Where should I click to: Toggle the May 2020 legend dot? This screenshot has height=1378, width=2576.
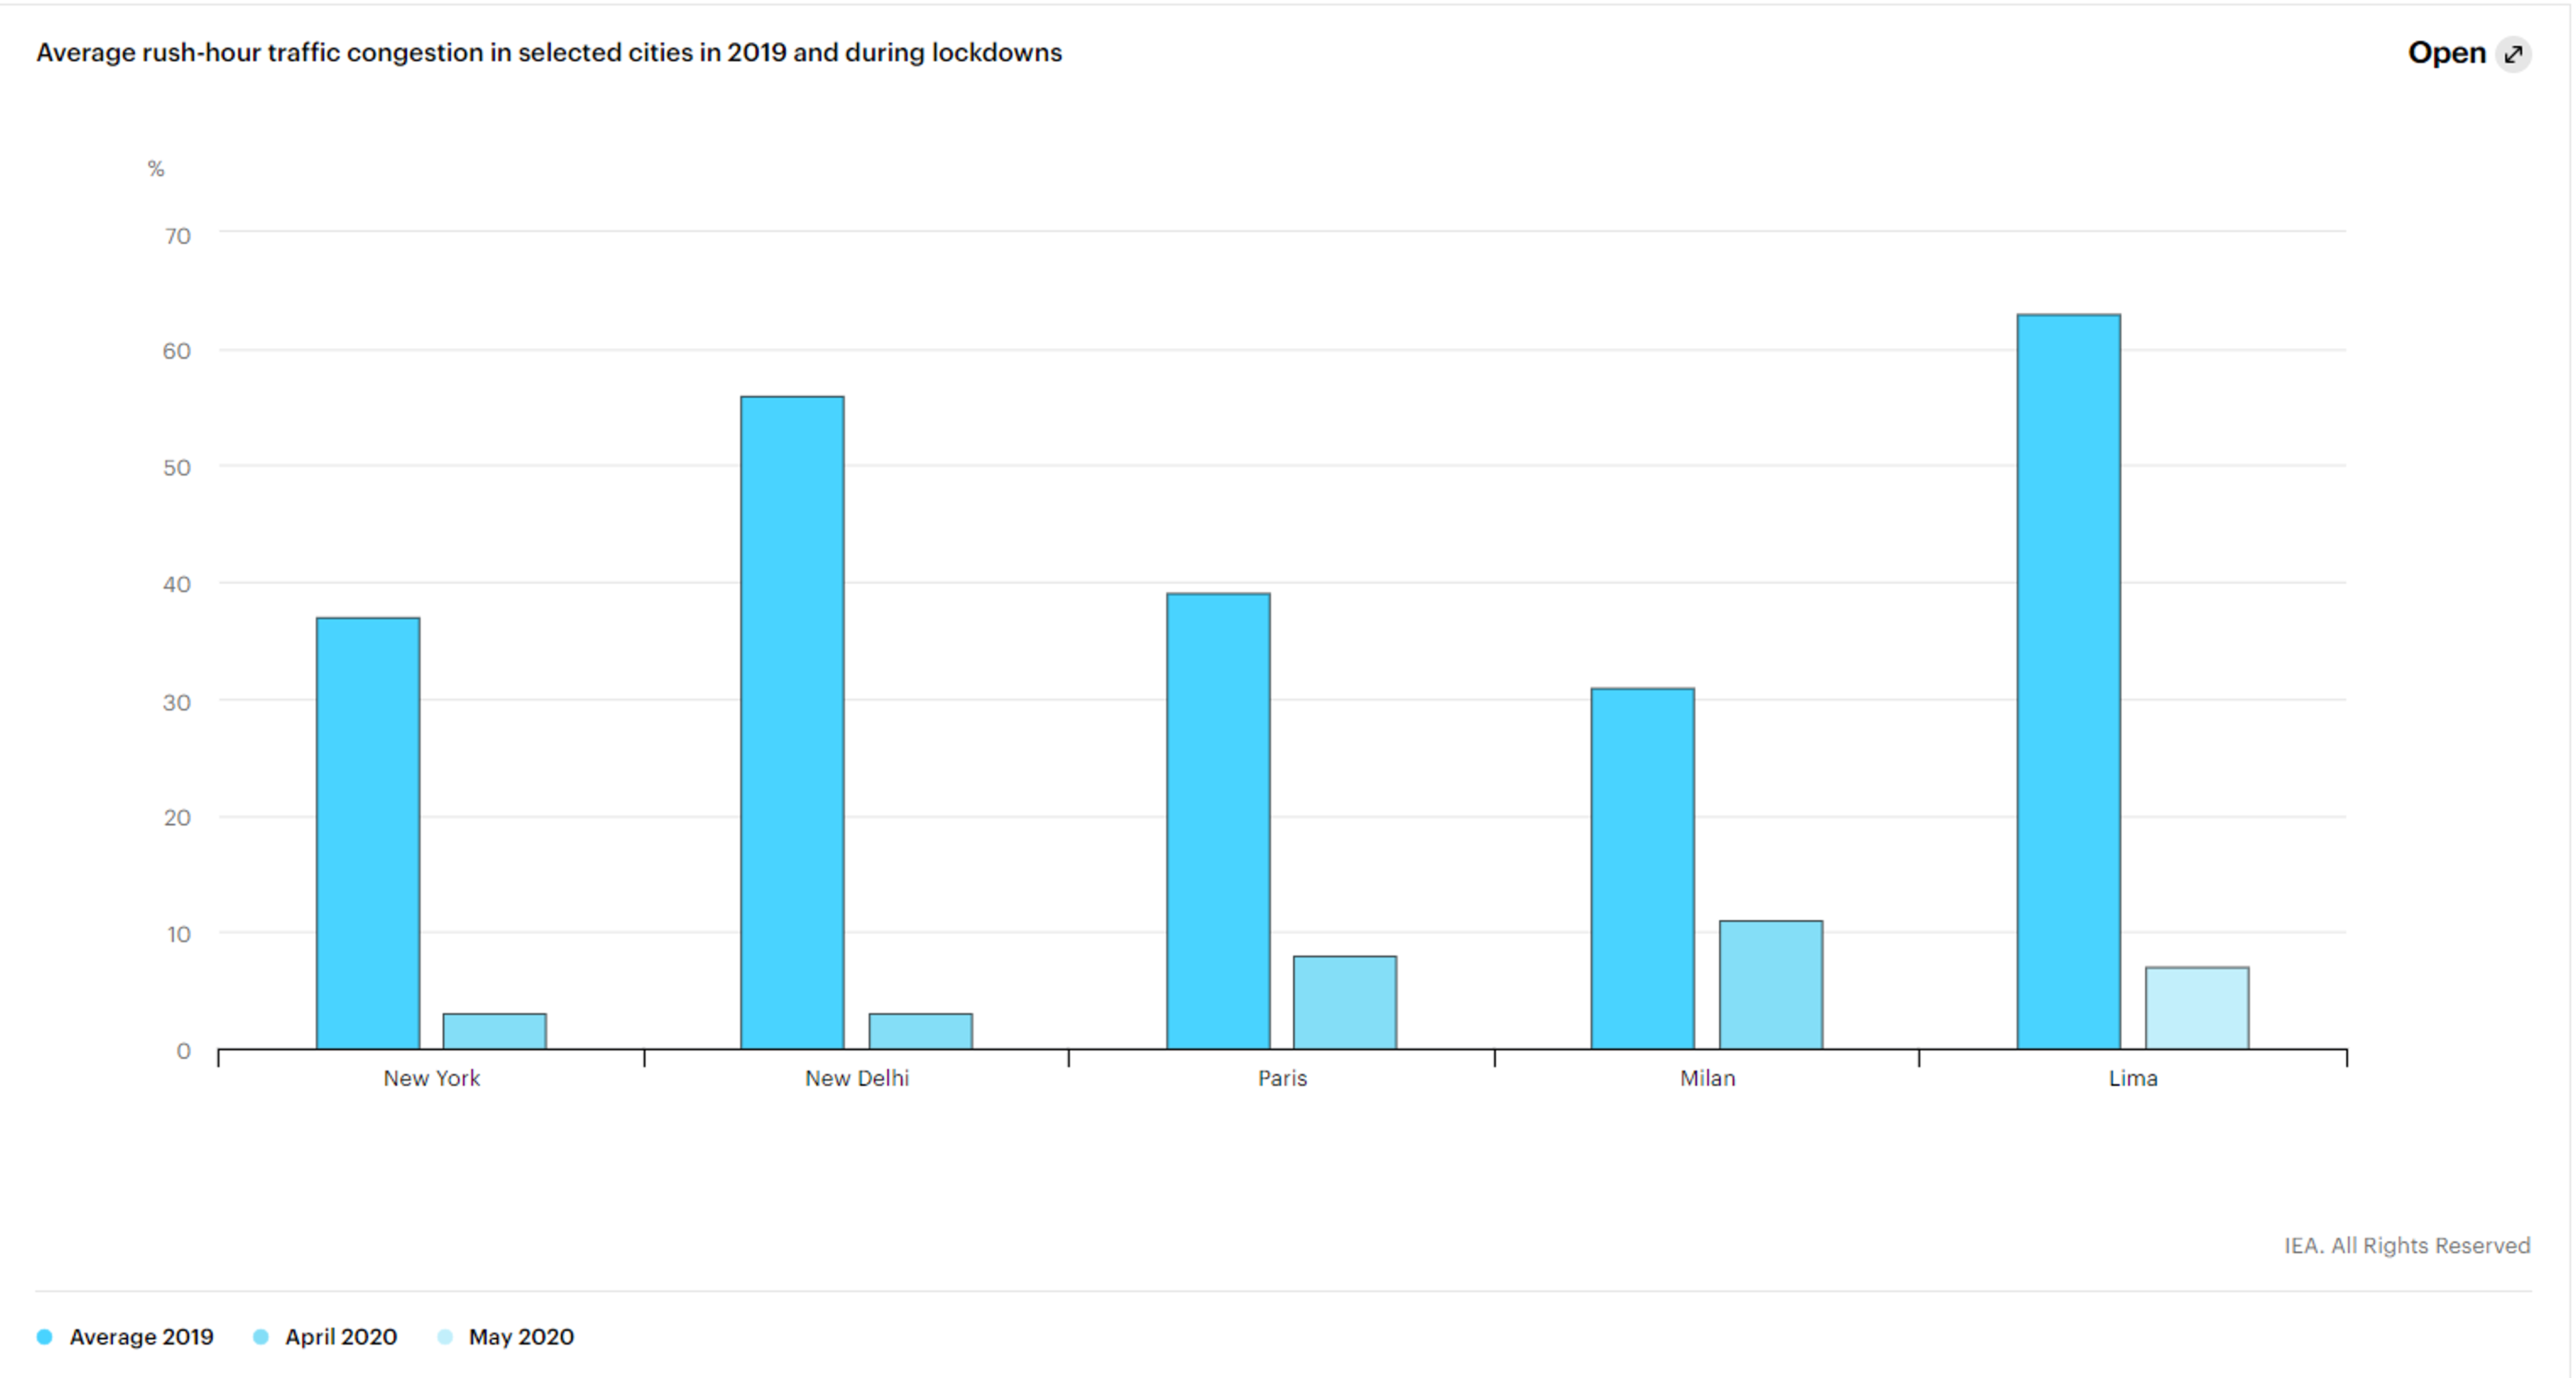tap(445, 1337)
